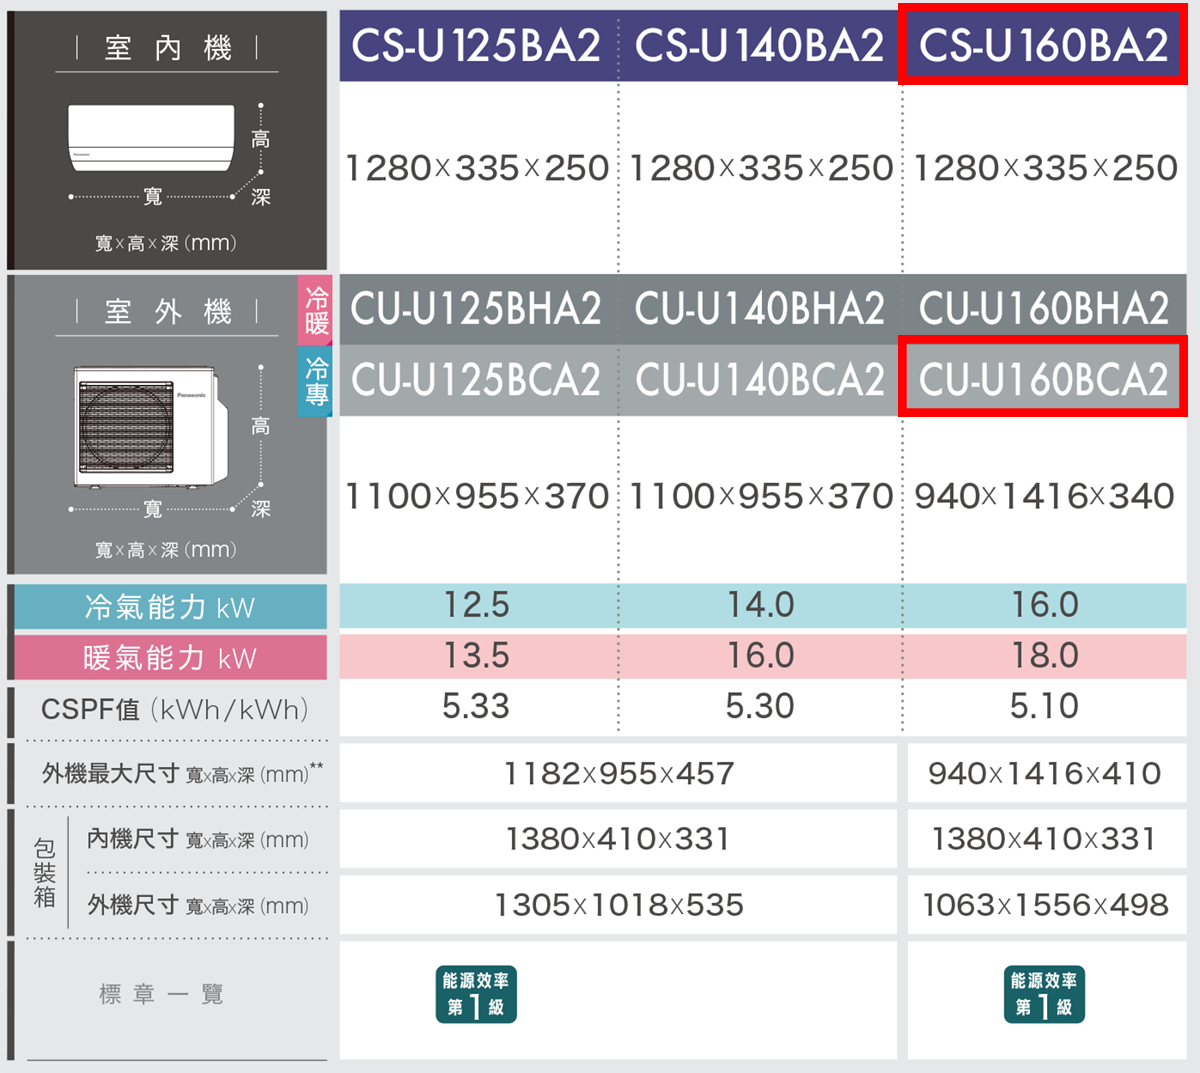The image size is (1200, 1073).
Task: Click the blue 冷氣能力 kW label
Action: coord(170,607)
